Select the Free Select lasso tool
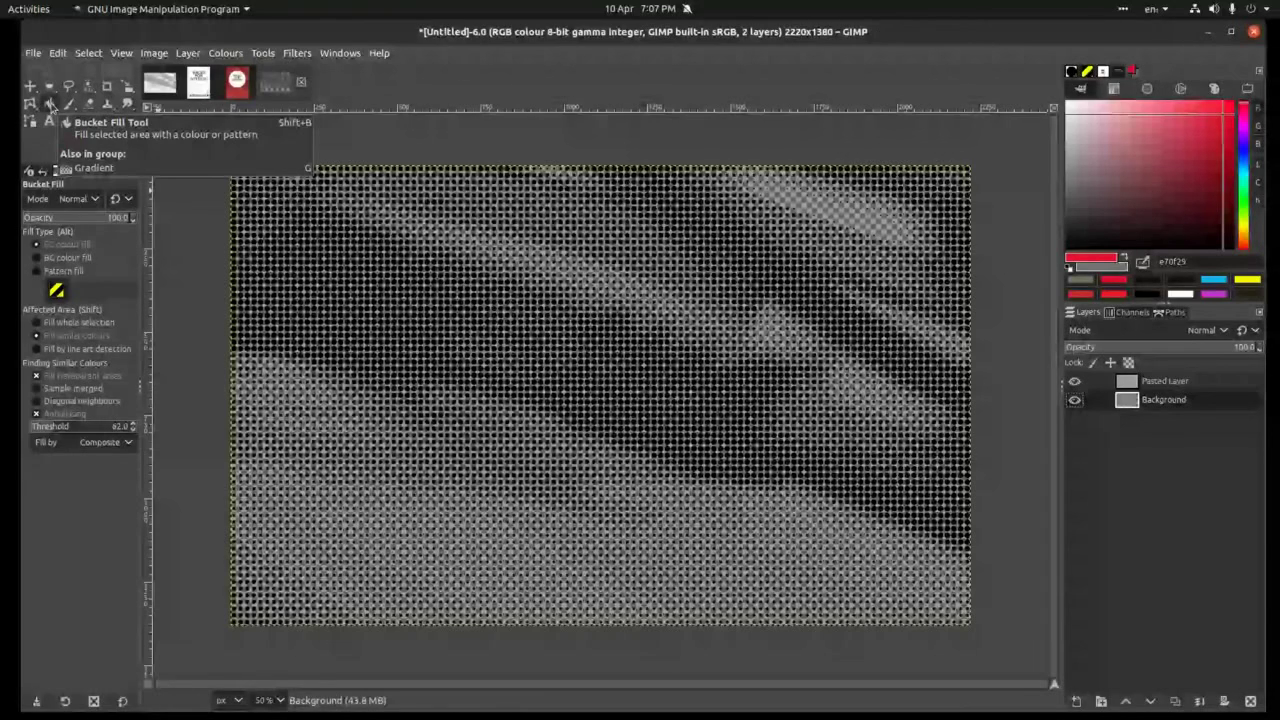Image resolution: width=1280 pixels, height=720 pixels. pos(69,87)
